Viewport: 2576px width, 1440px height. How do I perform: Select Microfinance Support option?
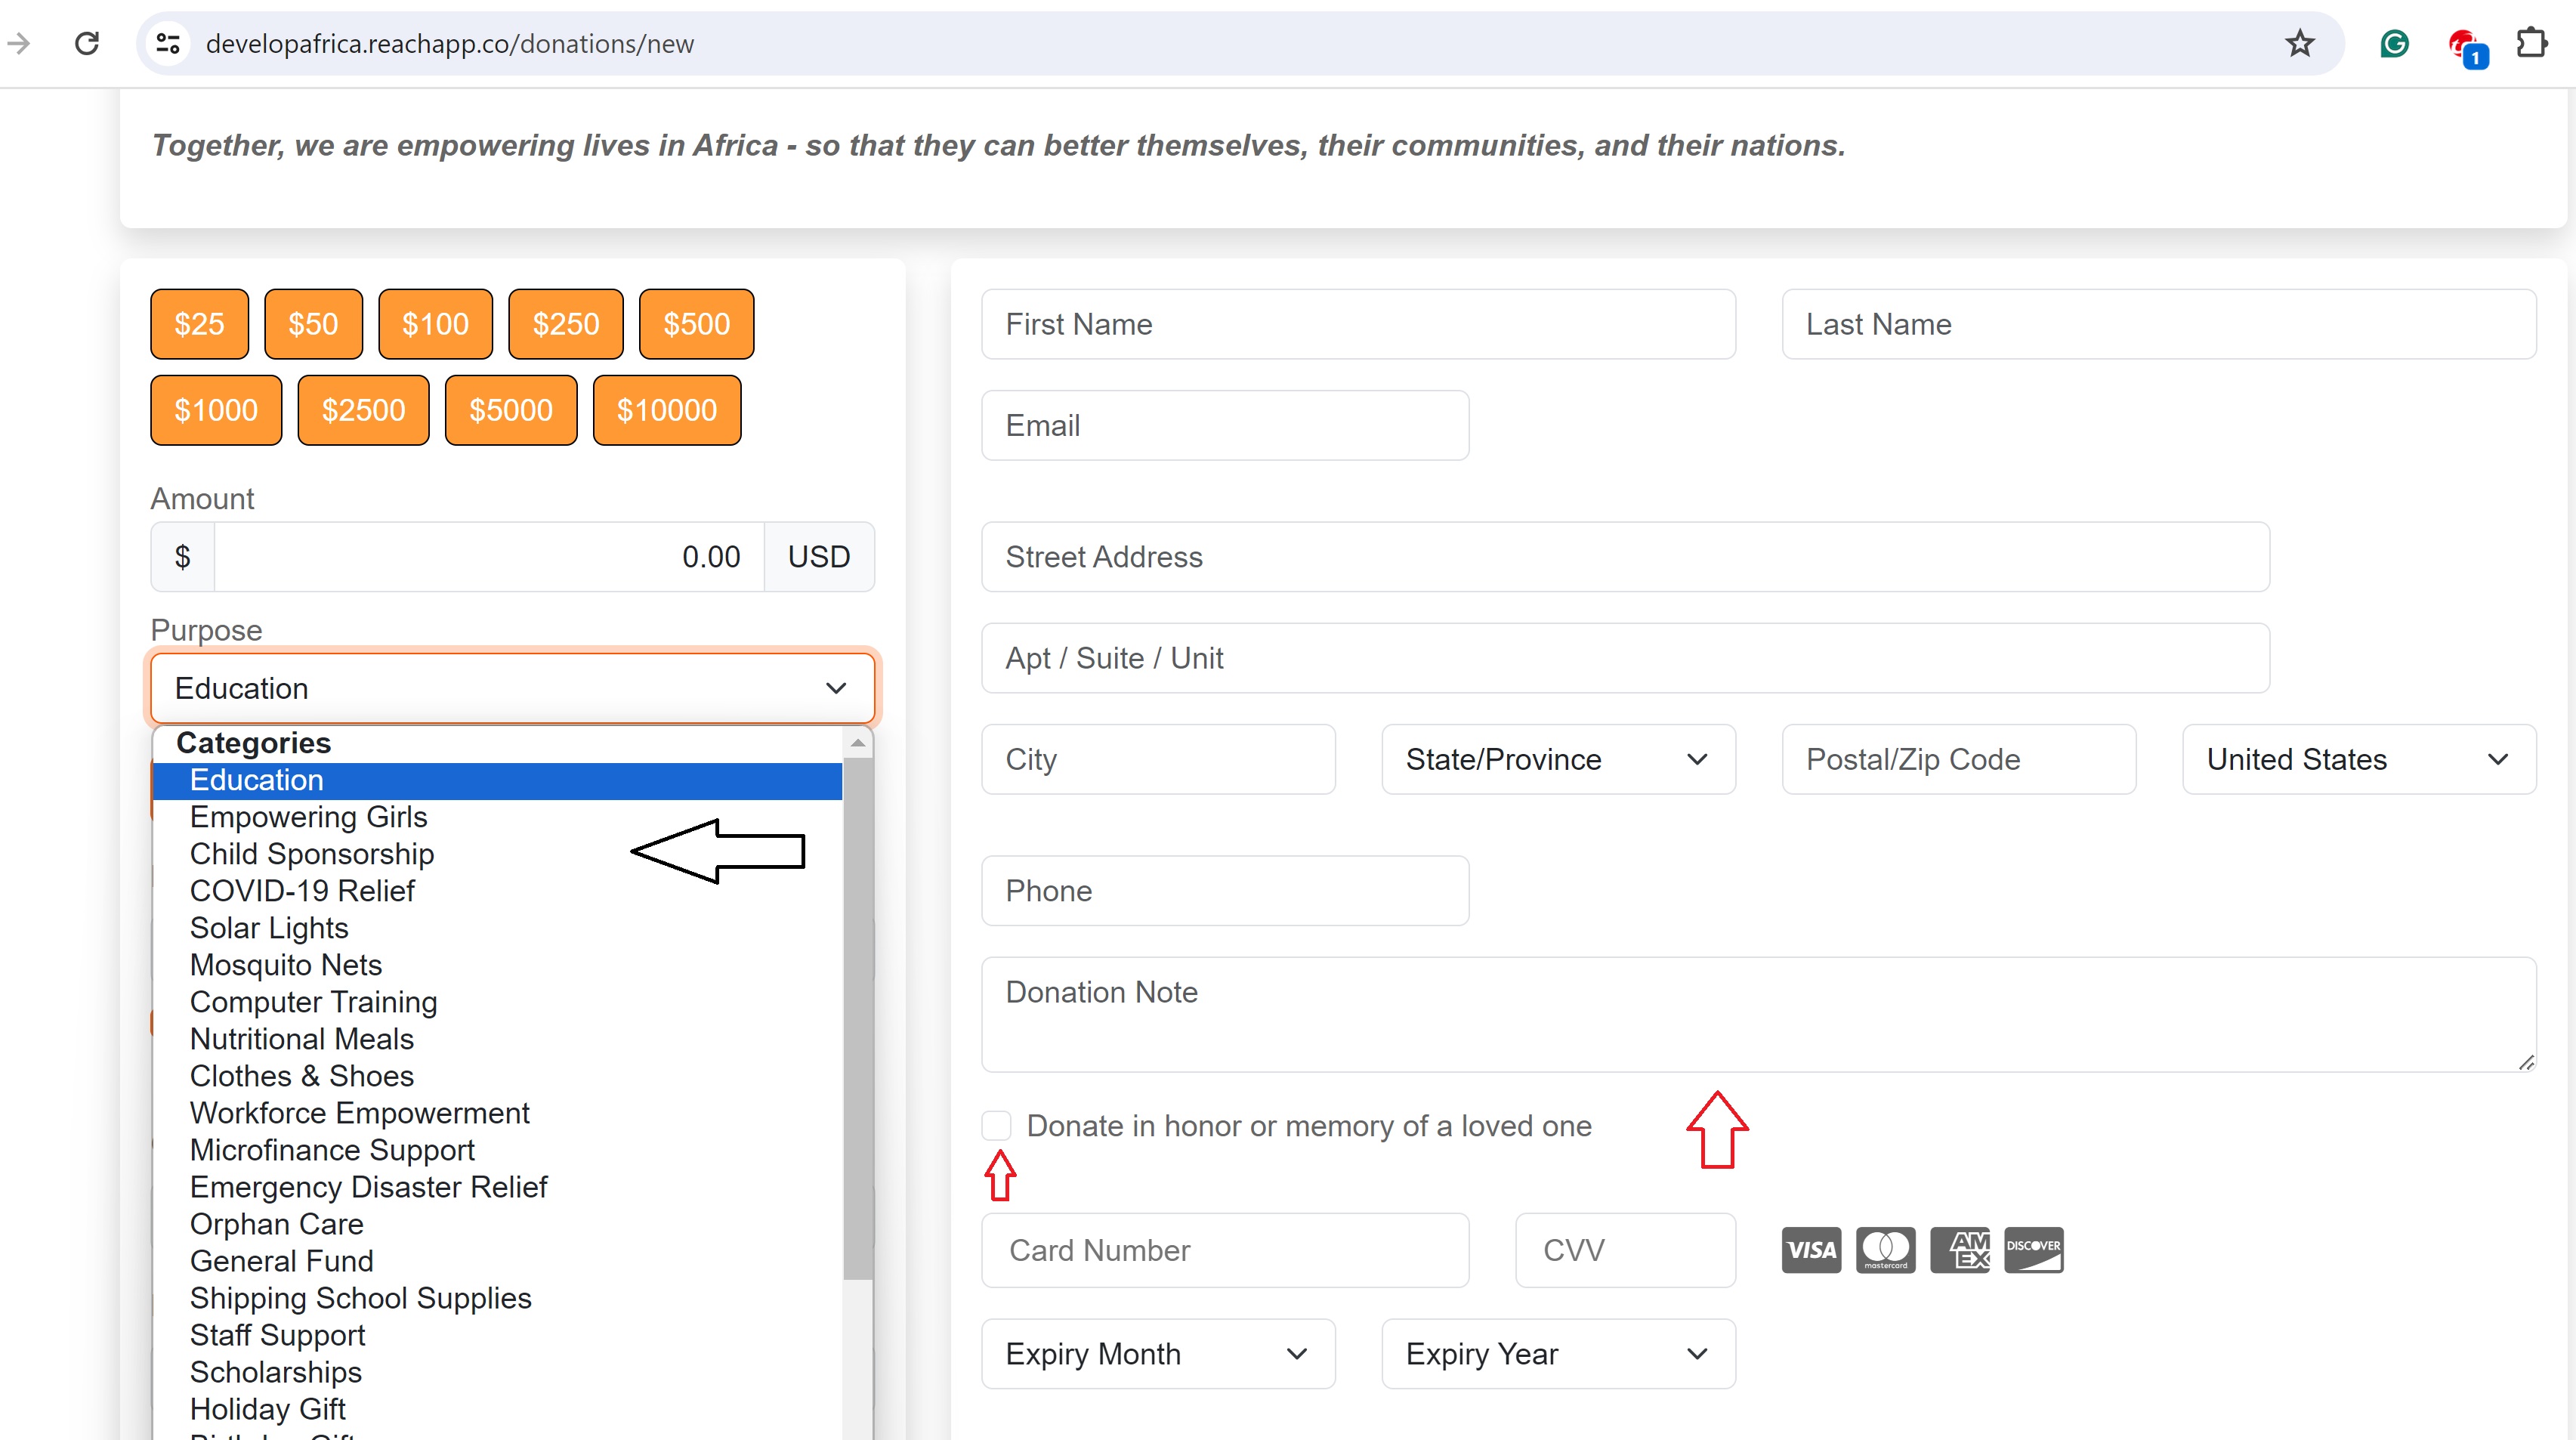(x=498, y=1150)
